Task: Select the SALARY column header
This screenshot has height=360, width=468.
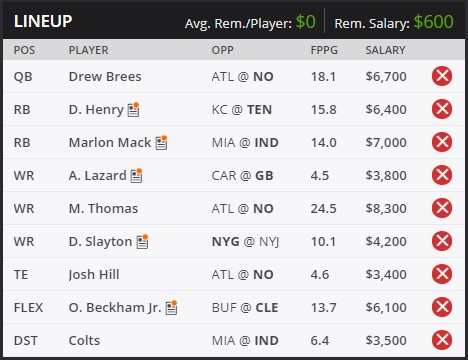Action: 385,50
